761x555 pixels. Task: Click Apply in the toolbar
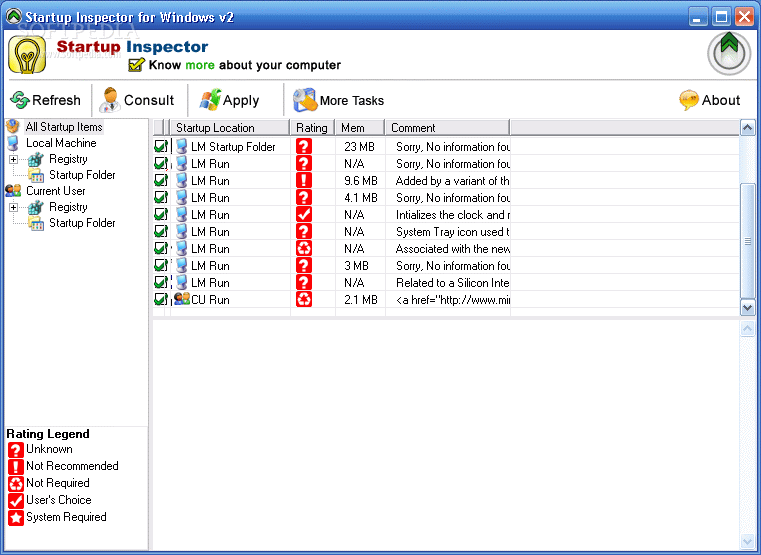point(229,100)
